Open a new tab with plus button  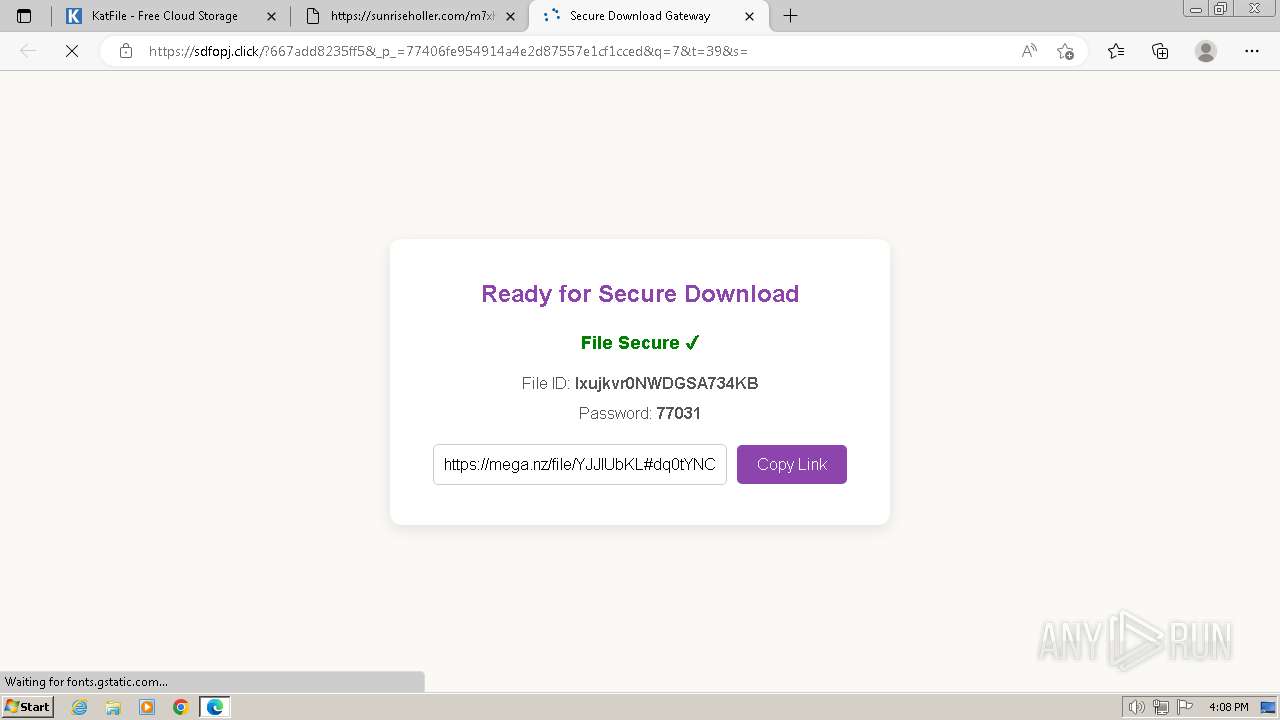(x=790, y=16)
